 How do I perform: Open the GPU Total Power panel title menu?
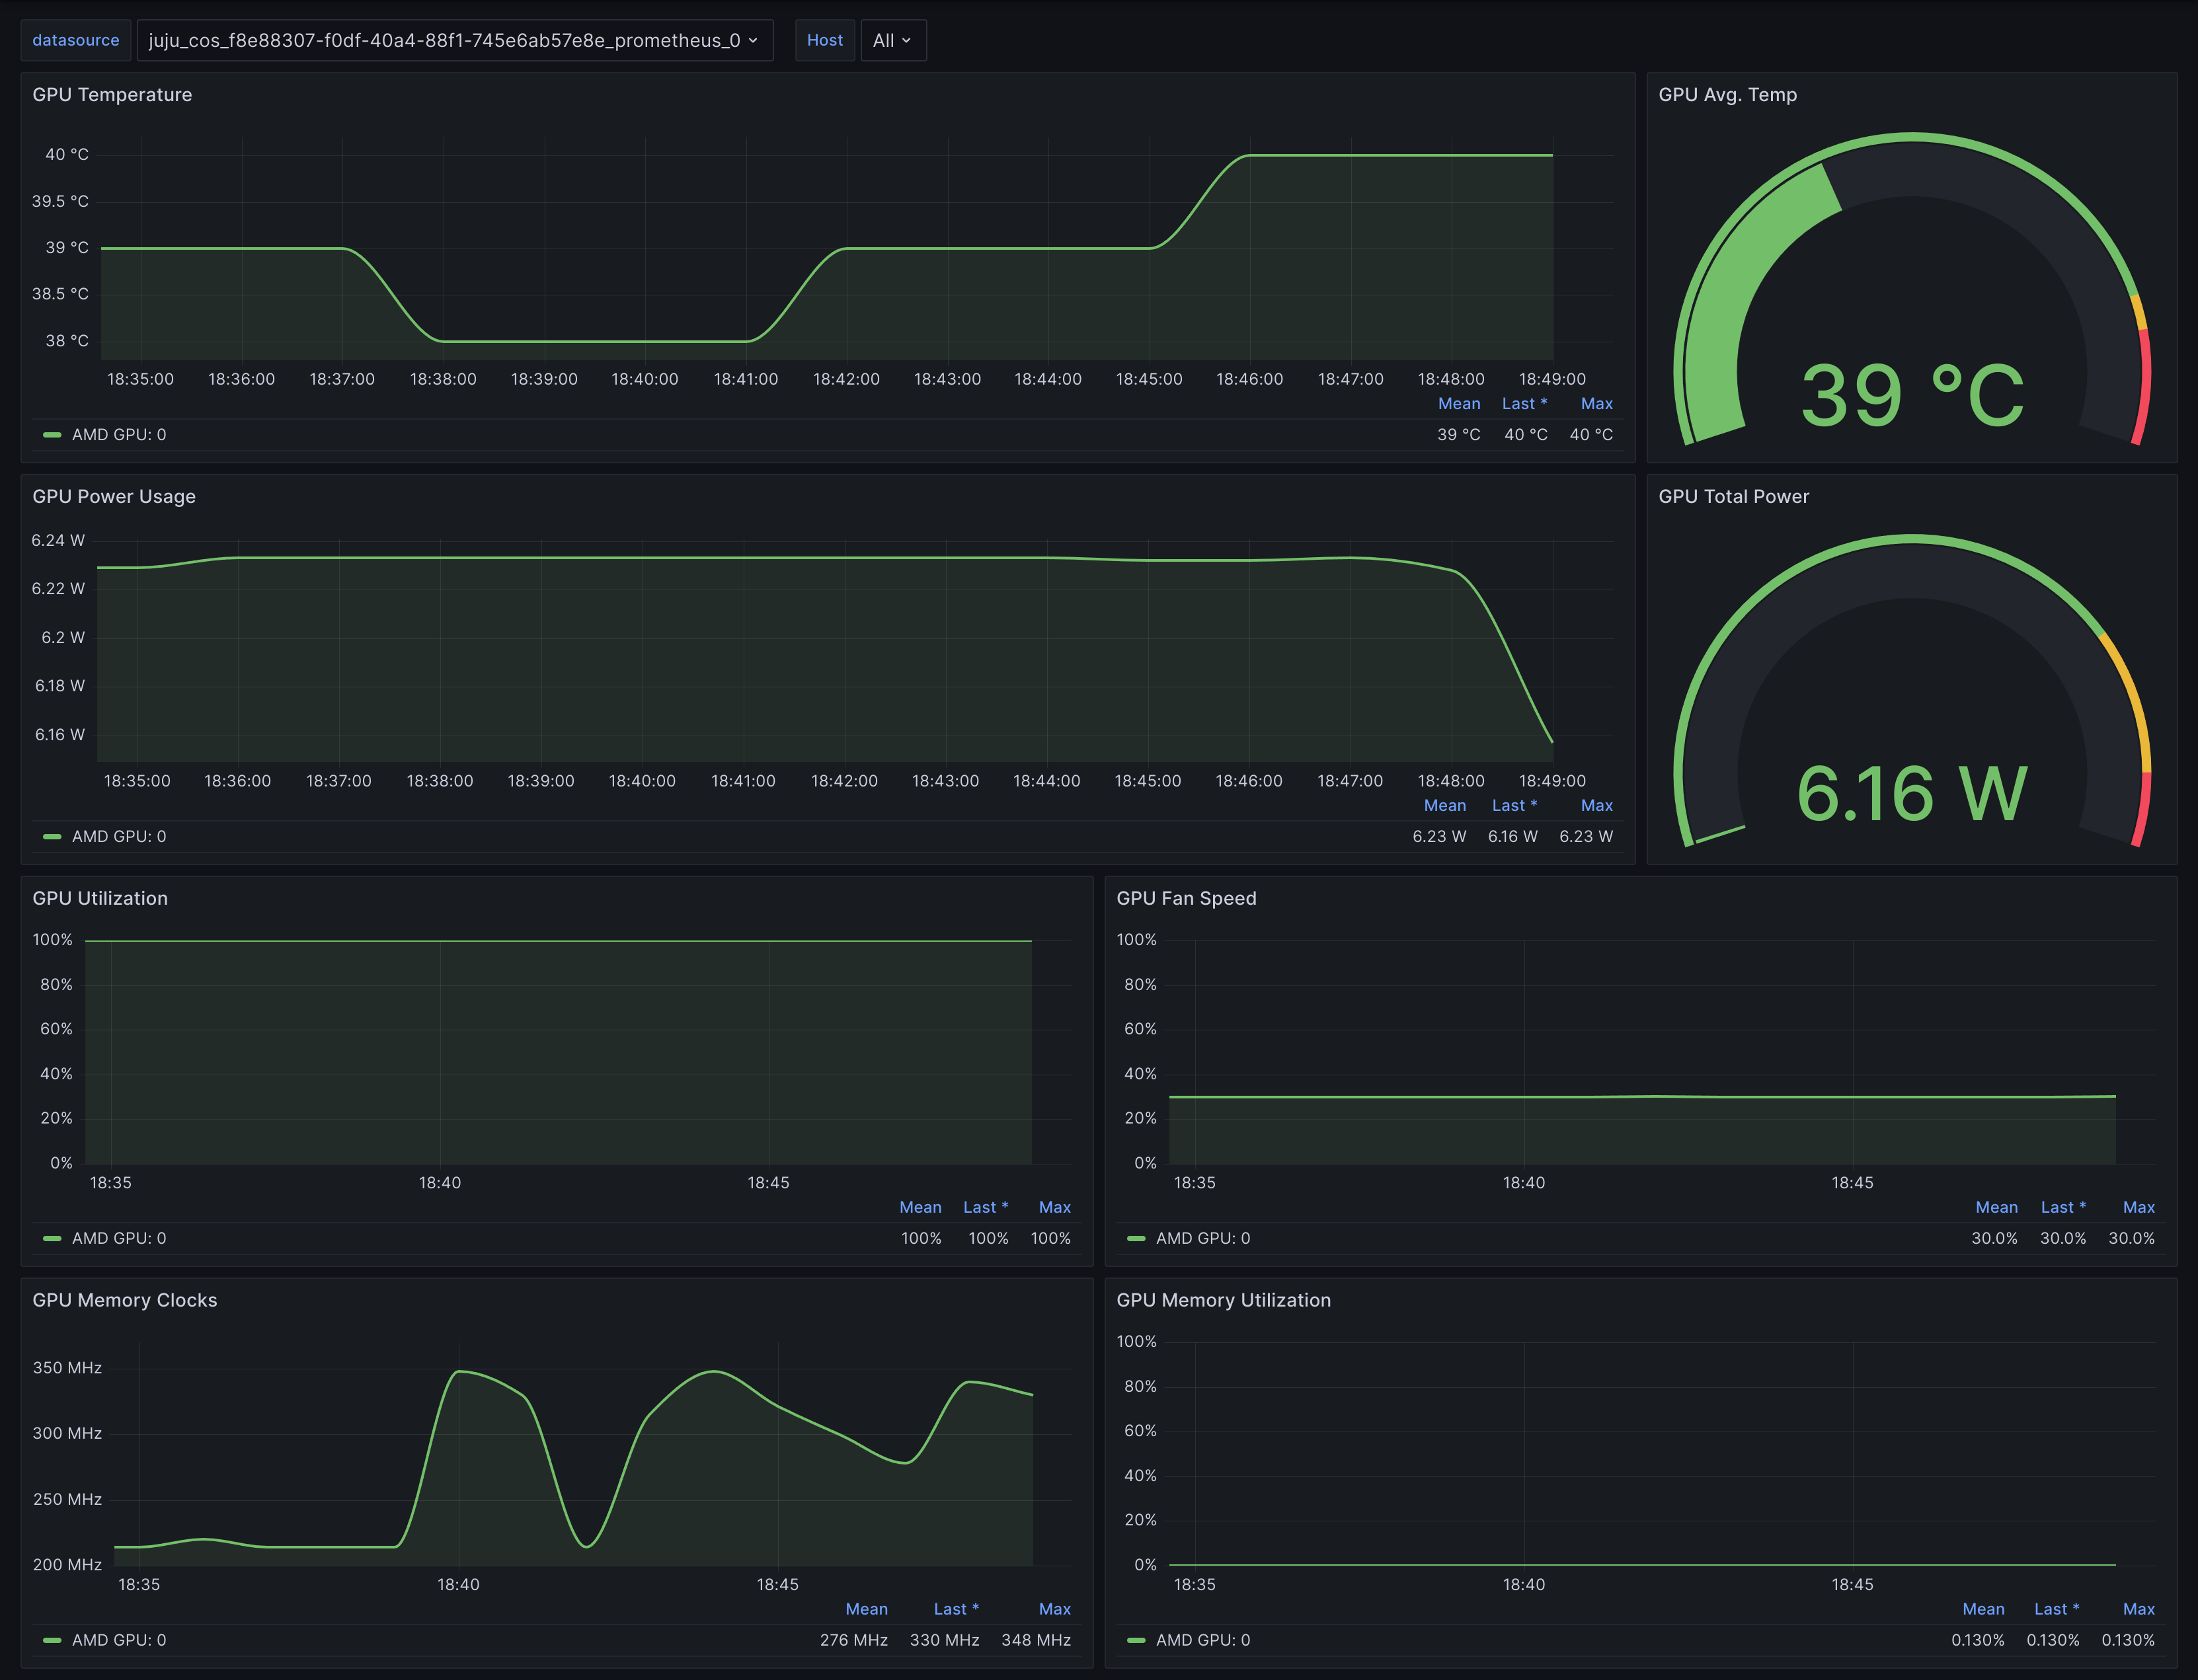(1733, 497)
